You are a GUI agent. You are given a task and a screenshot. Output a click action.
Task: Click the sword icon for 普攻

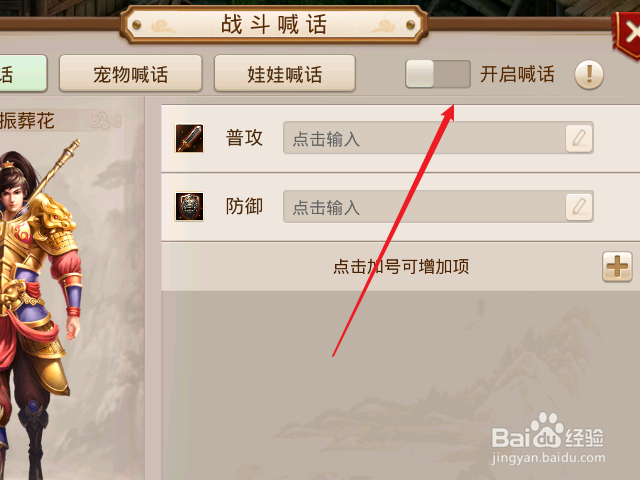pyautogui.click(x=189, y=138)
